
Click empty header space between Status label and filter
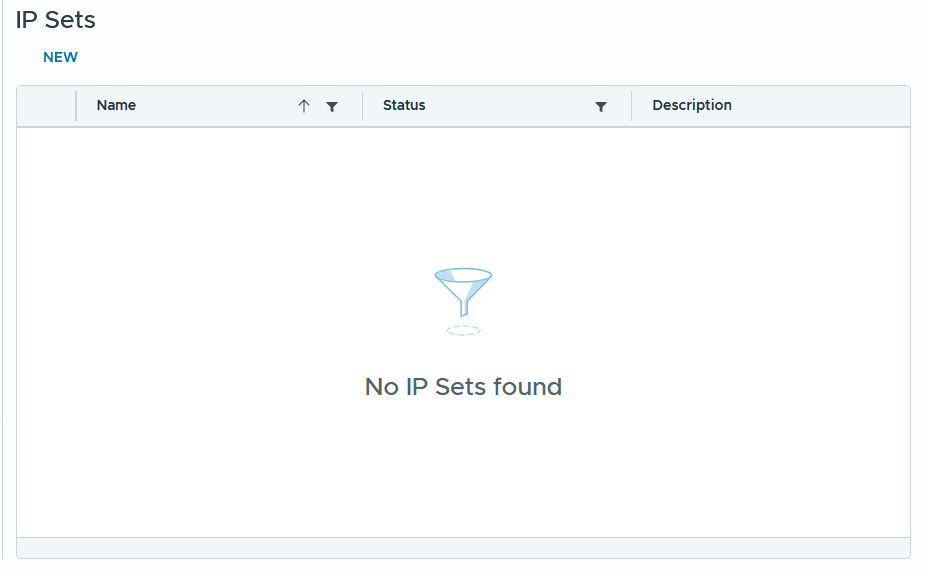tap(510, 106)
